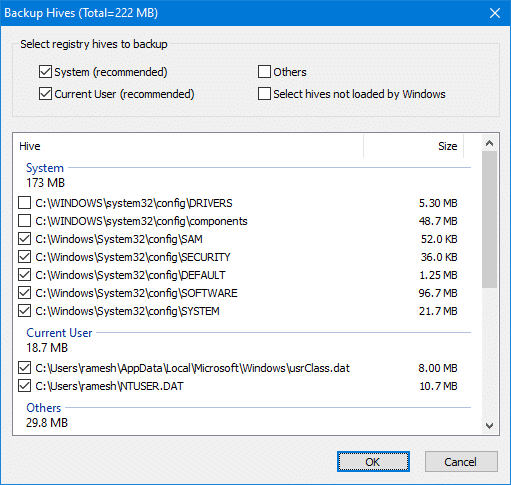Select the C:\Windows\System32\config\SOFTWARE row text

[x=136, y=293]
